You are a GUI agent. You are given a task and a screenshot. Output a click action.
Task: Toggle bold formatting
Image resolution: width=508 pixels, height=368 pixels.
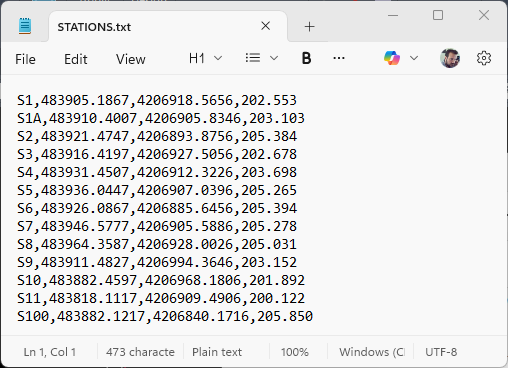pos(306,58)
